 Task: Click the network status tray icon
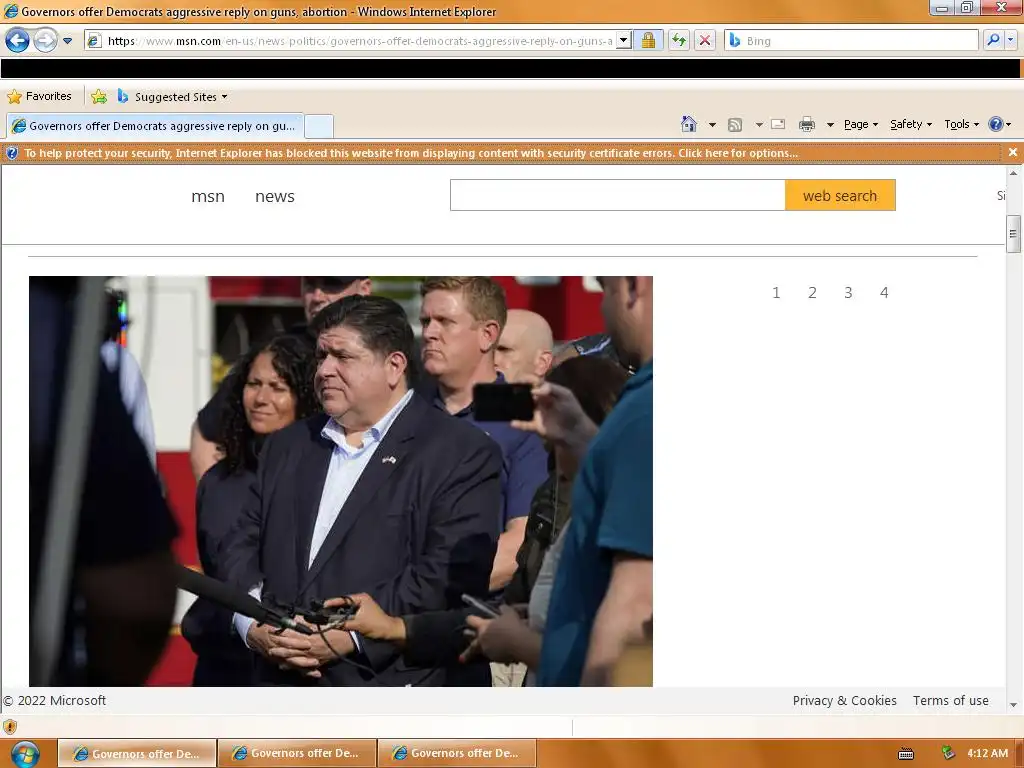(x=948, y=753)
